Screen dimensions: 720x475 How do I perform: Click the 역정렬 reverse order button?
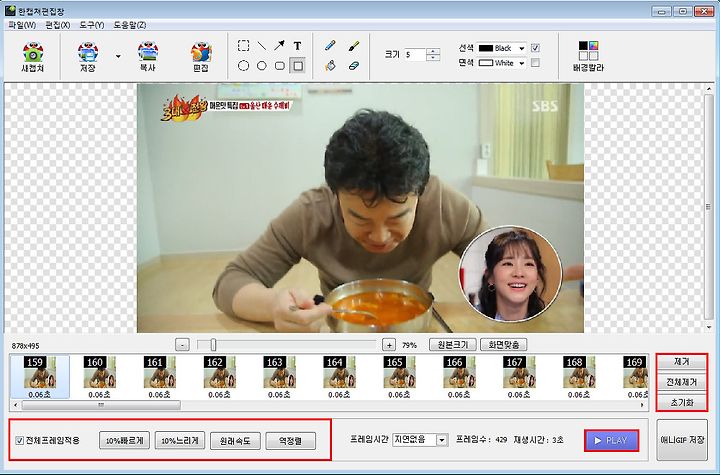click(x=291, y=441)
